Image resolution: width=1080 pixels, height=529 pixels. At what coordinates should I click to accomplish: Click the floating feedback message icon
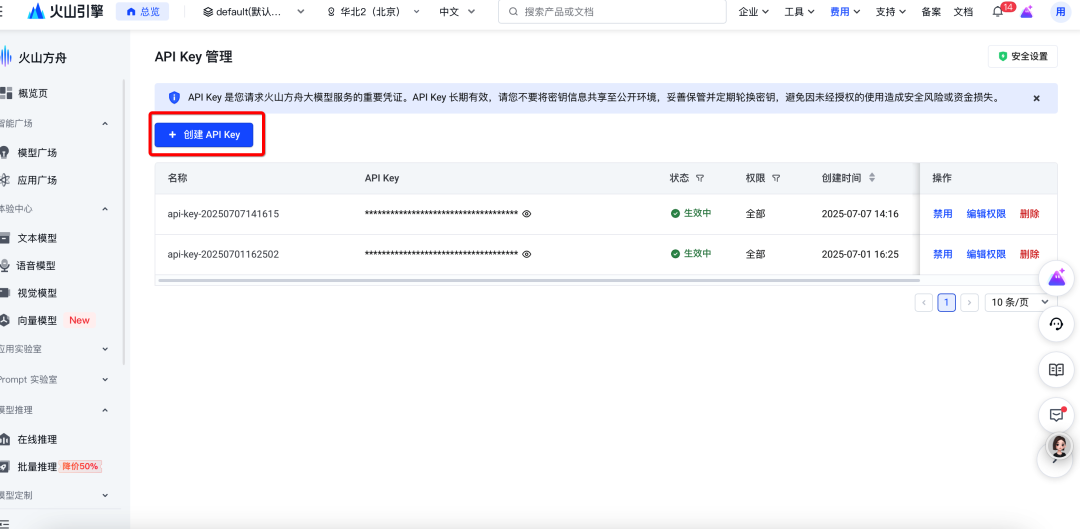coord(1056,415)
